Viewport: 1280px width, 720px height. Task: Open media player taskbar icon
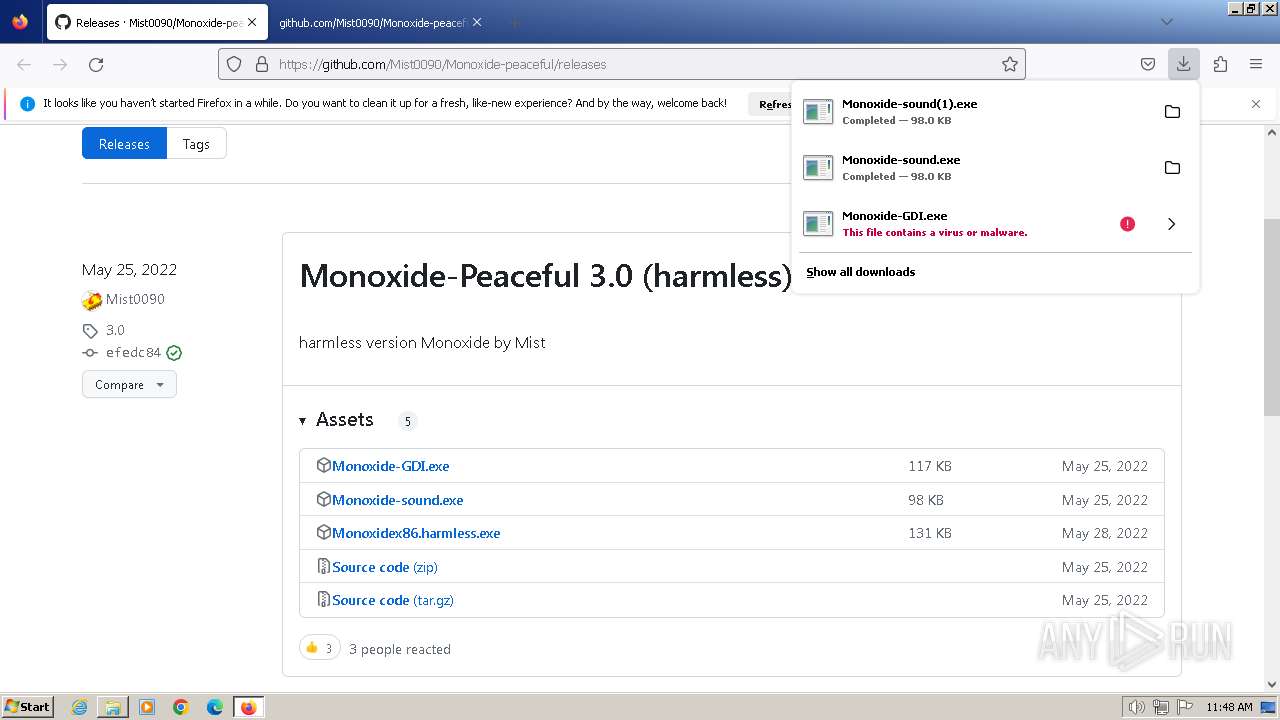pyautogui.click(x=147, y=707)
